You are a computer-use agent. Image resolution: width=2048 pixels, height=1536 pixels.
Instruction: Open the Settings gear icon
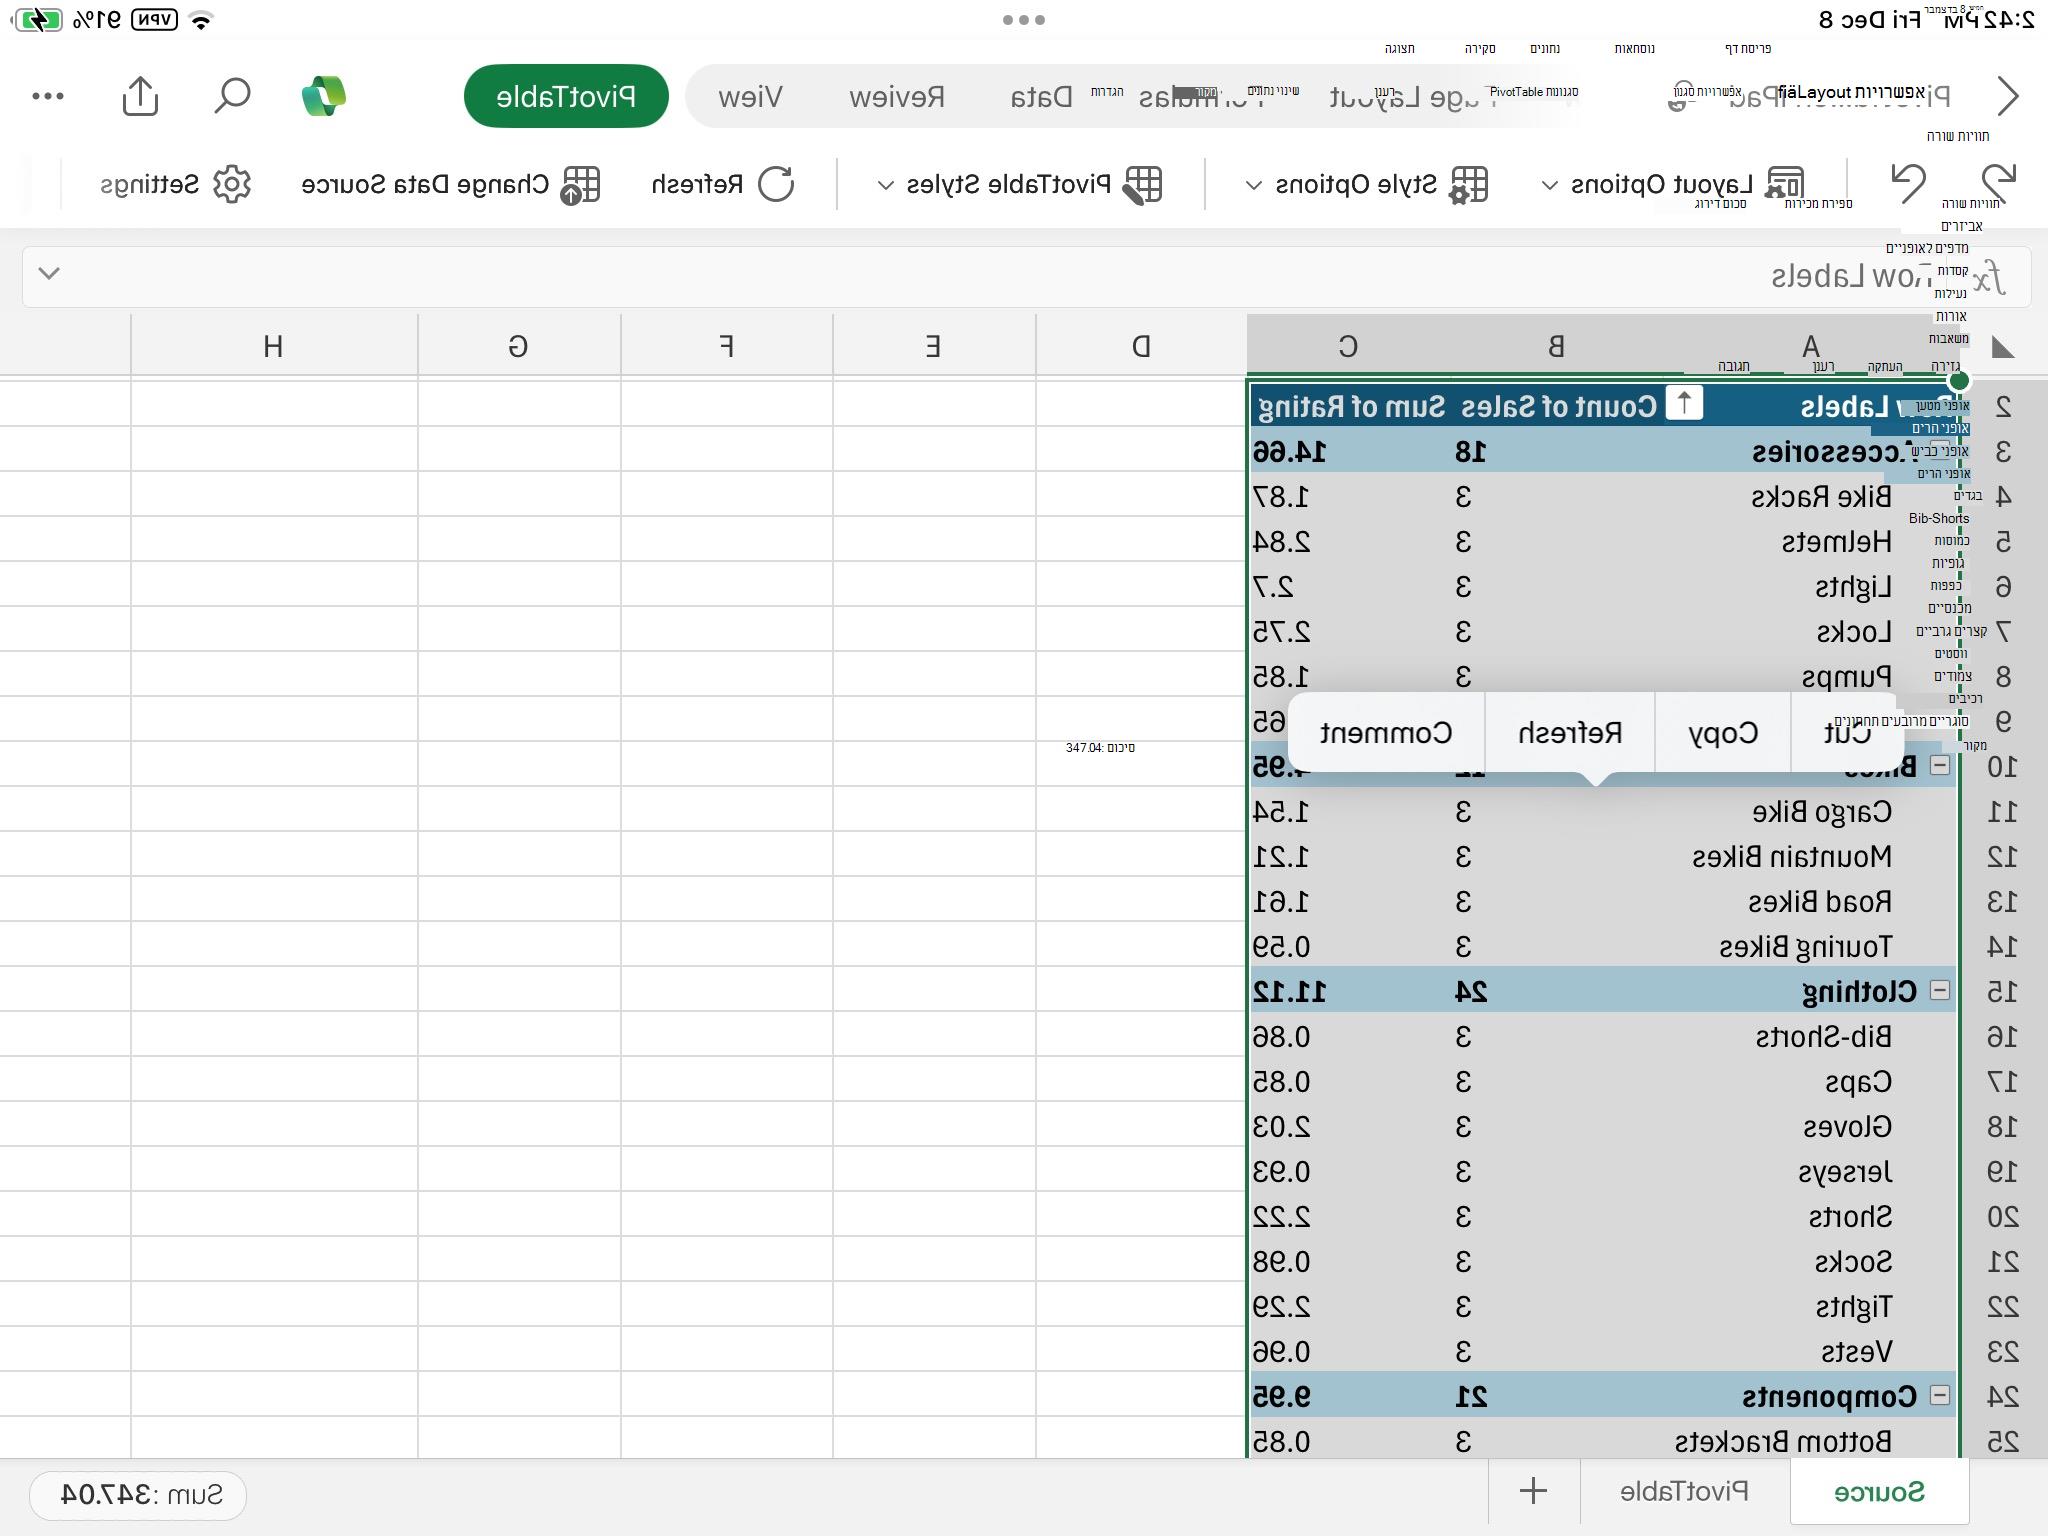[x=232, y=184]
